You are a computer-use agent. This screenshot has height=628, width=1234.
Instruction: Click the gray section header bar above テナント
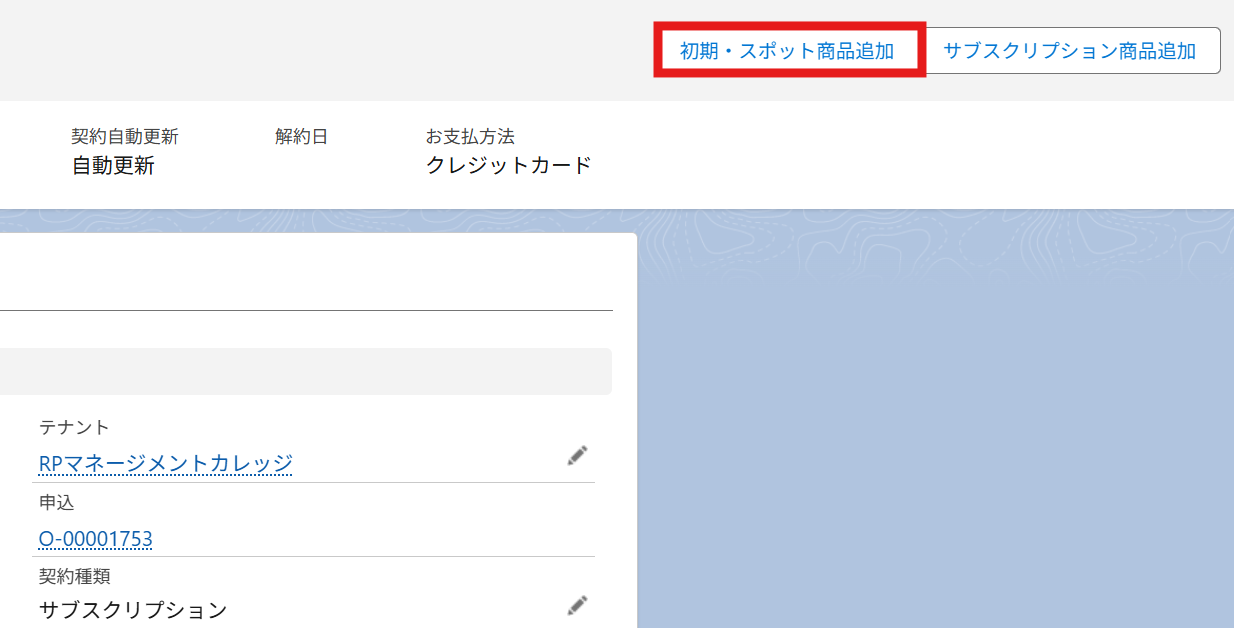pos(300,371)
